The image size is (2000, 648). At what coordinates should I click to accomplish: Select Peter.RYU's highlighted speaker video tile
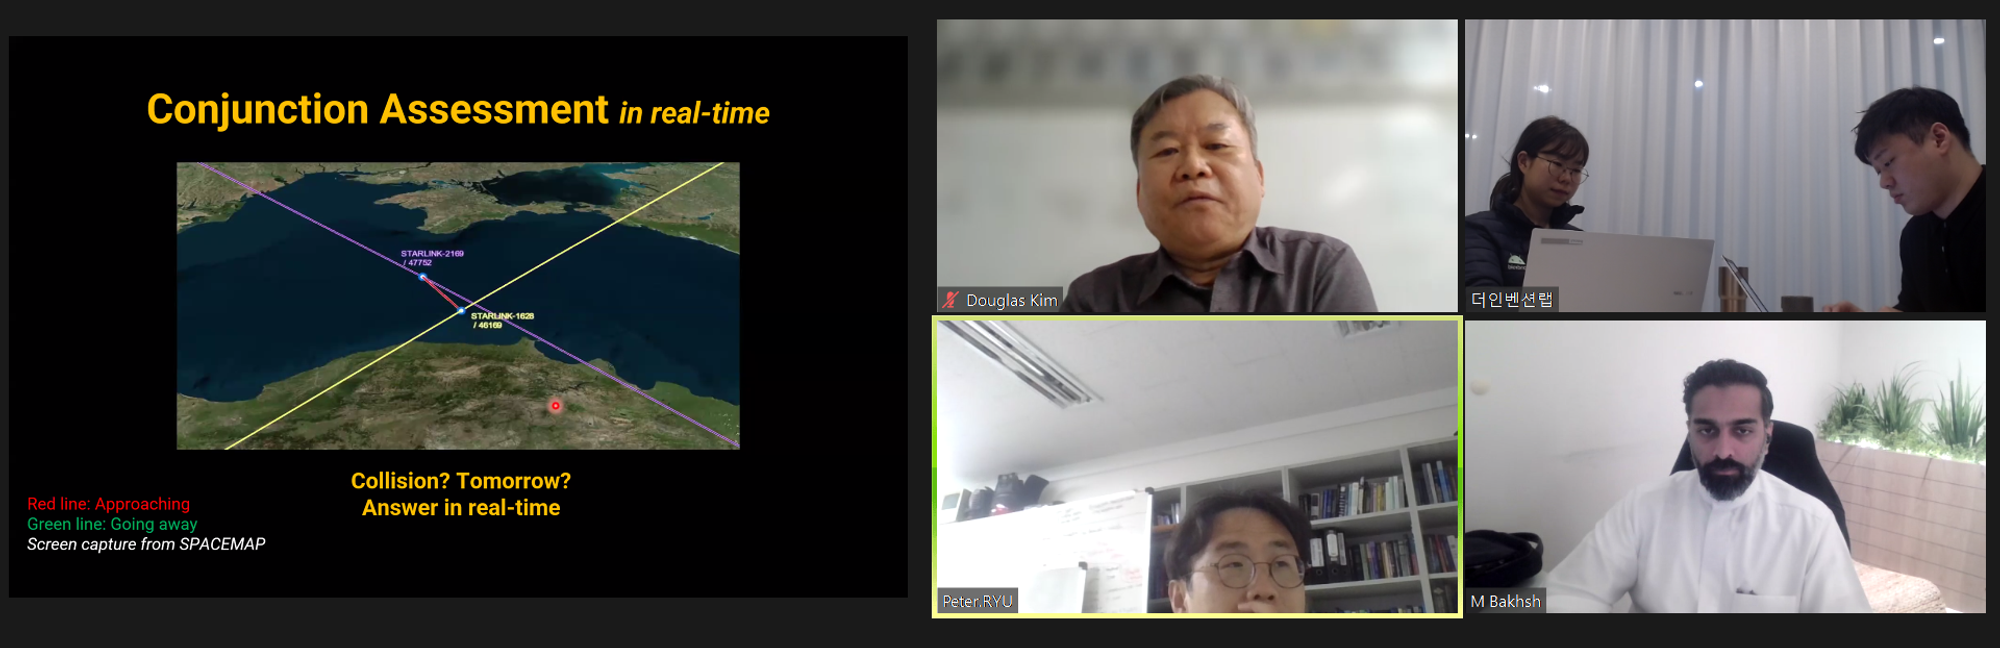pyautogui.click(x=1196, y=466)
